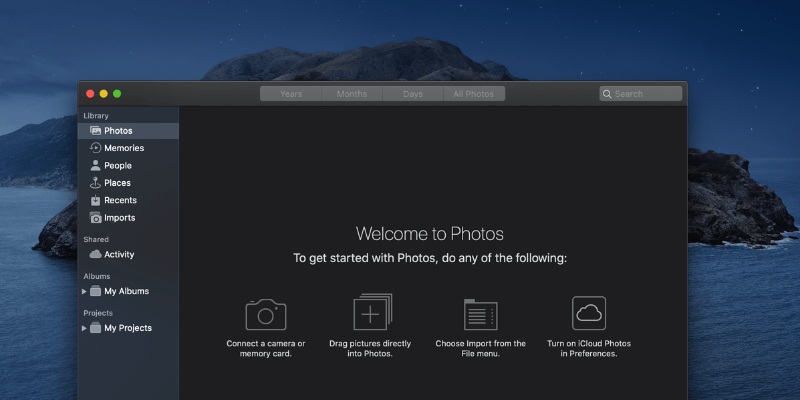Select the My Albums label
The height and width of the screenshot is (400, 800).
(x=127, y=291)
